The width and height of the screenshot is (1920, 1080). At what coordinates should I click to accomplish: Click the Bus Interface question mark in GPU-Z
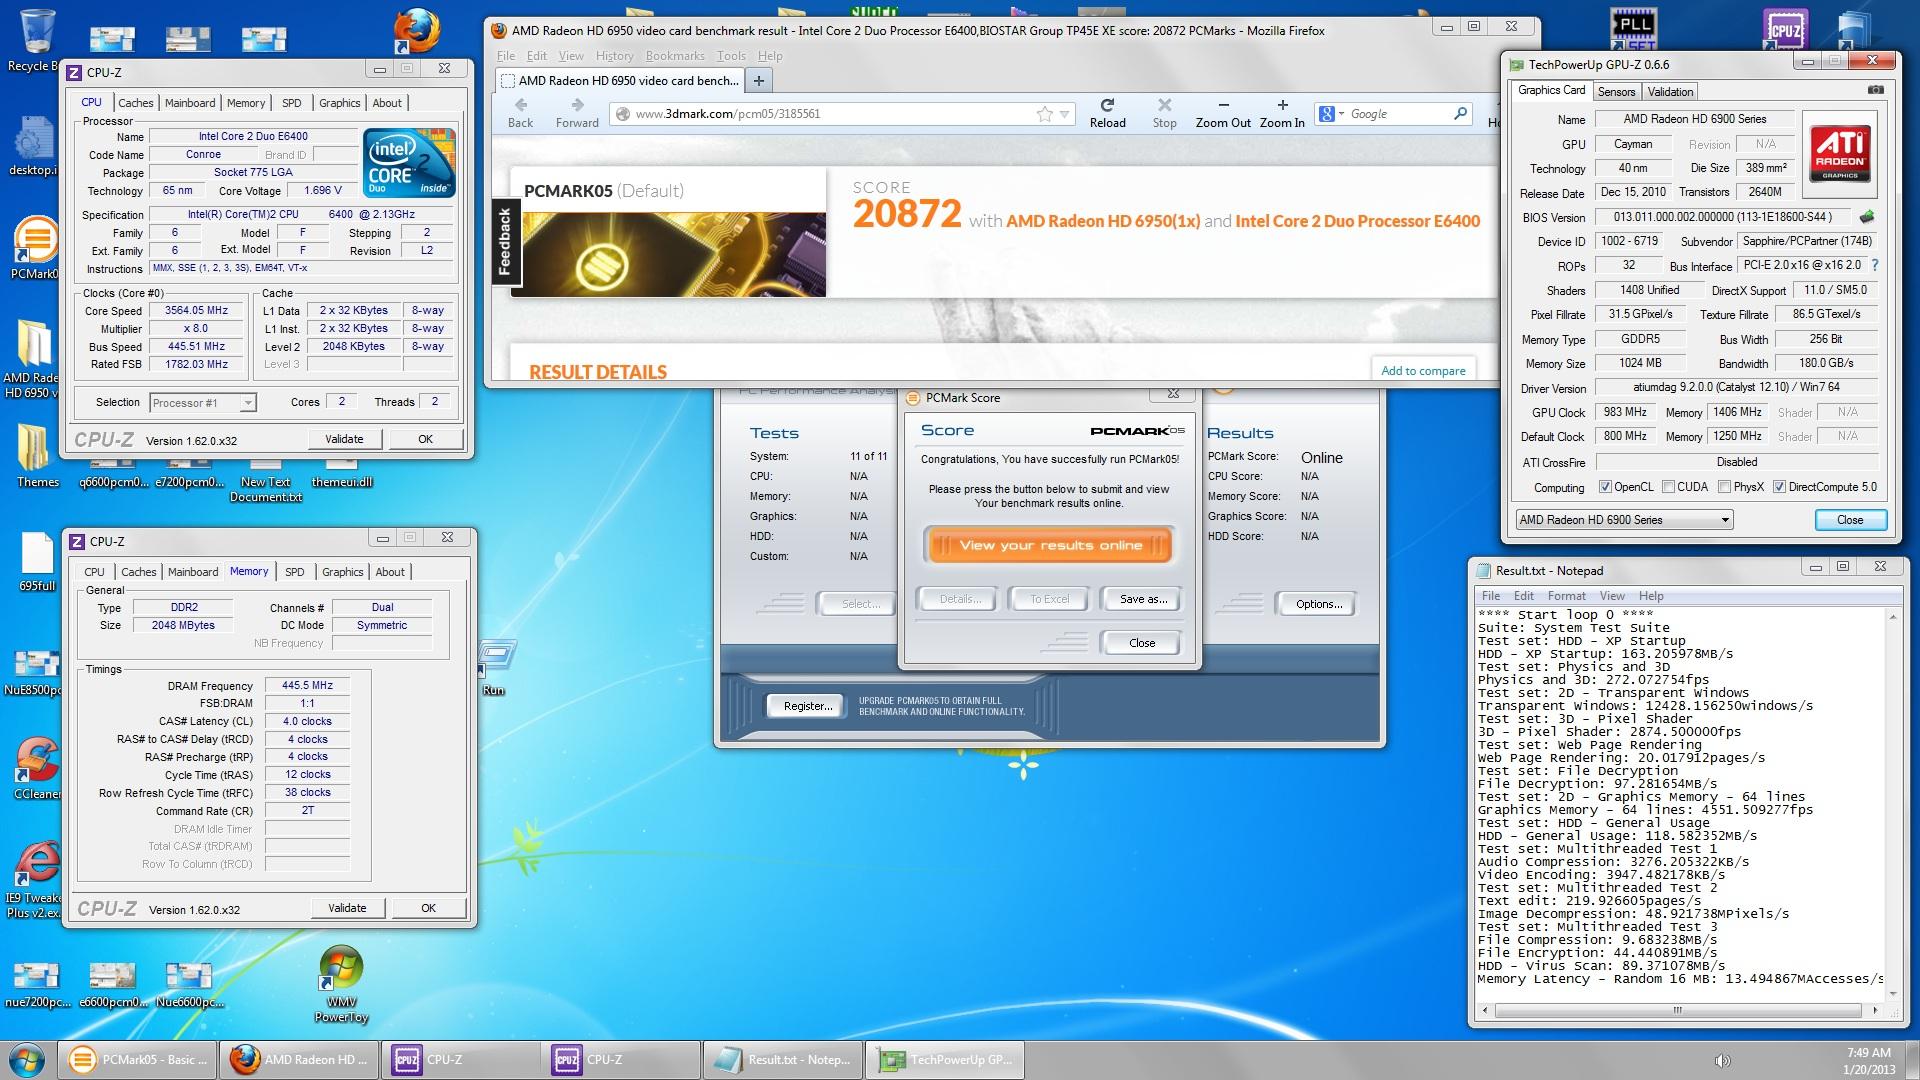[x=1874, y=265]
